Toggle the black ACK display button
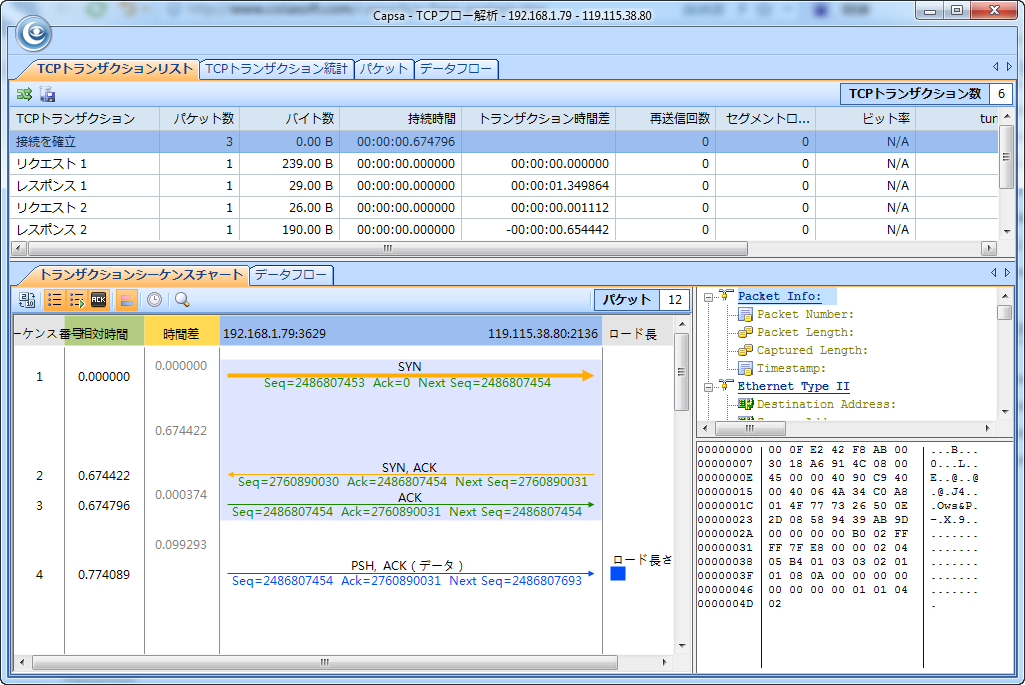Image resolution: width=1025 pixels, height=685 pixels. coord(99,299)
